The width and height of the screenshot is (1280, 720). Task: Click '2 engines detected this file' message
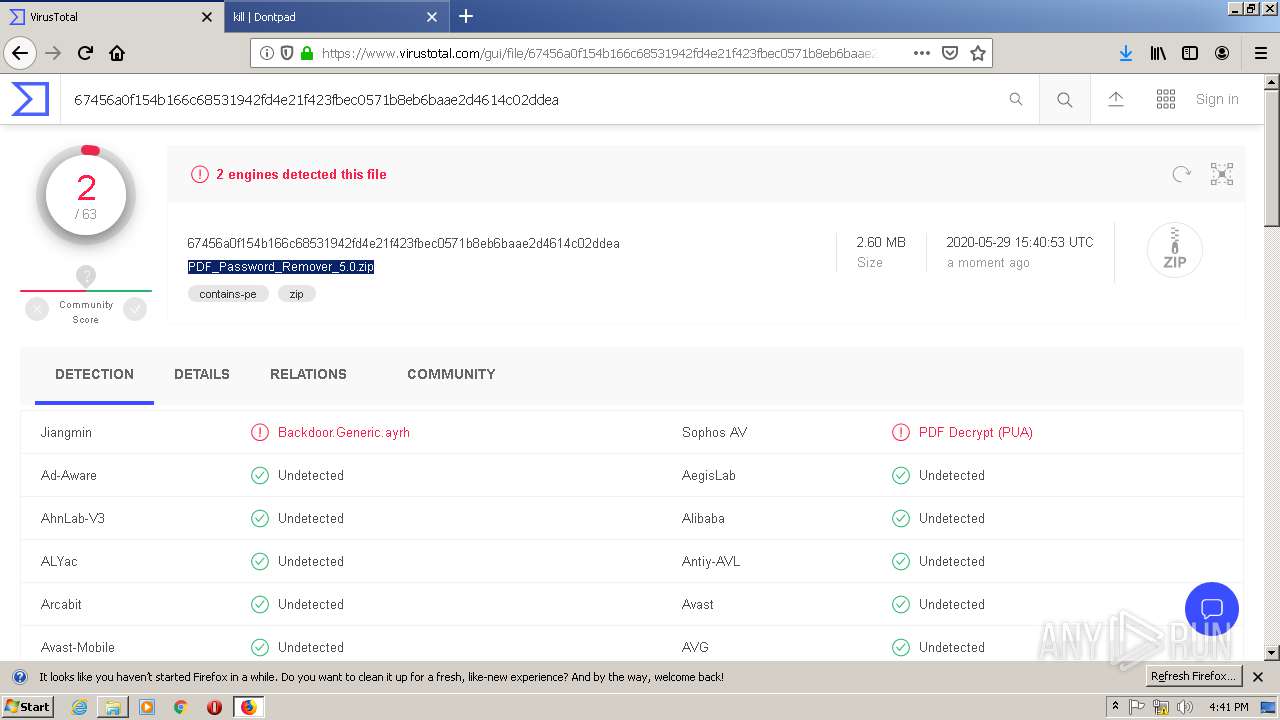pos(301,174)
